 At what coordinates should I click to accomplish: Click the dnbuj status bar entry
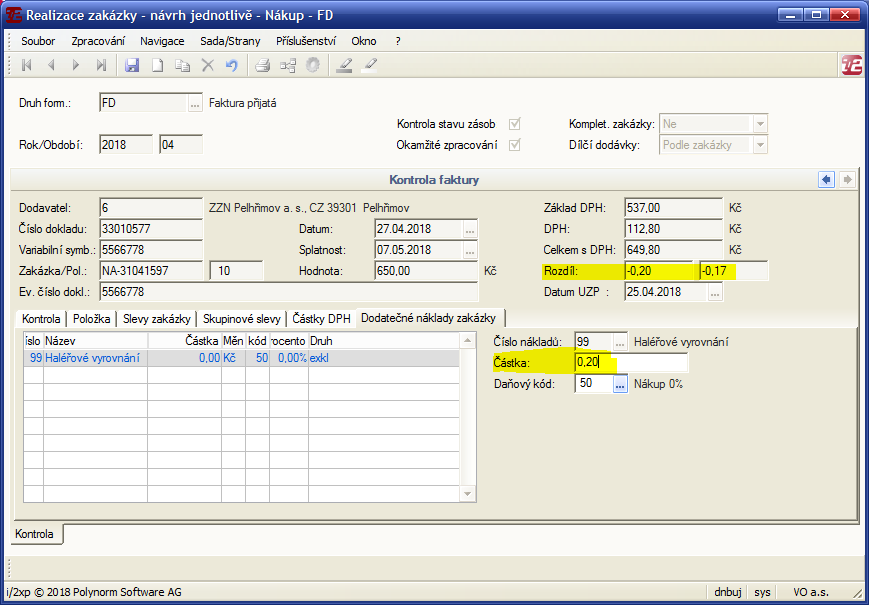click(x=728, y=592)
